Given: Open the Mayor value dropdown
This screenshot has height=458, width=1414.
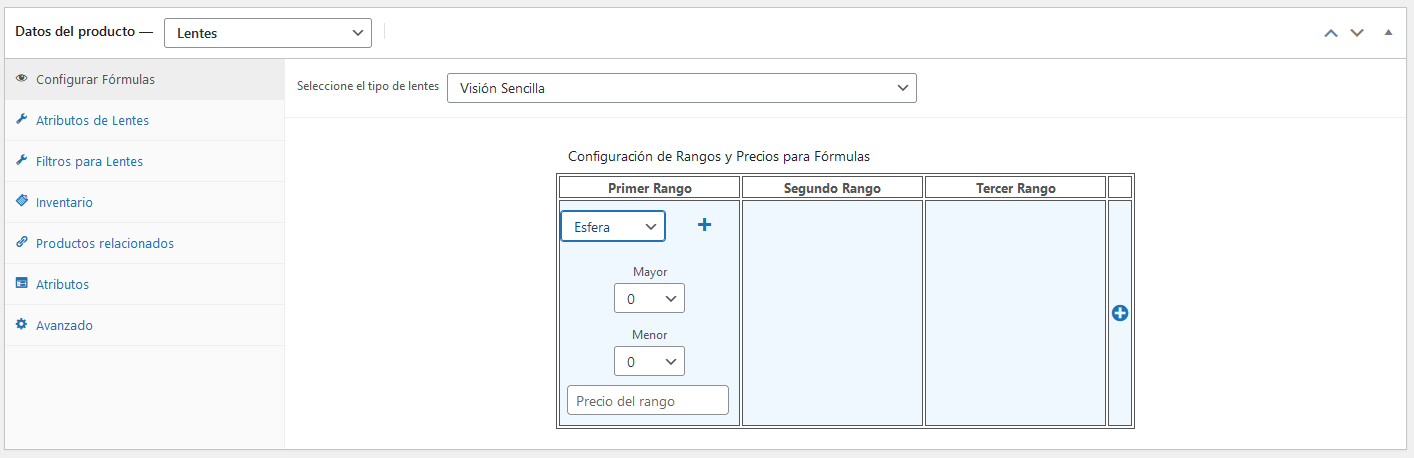Looking at the screenshot, I should click(x=649, y=298).
